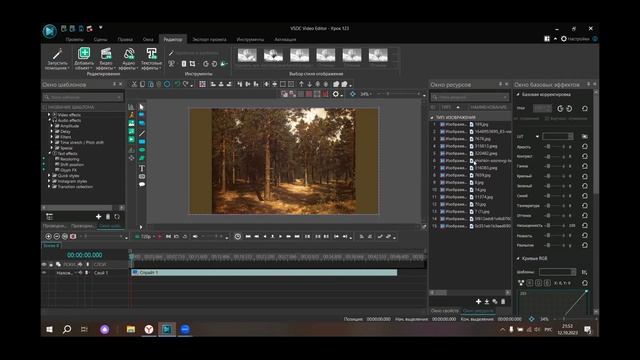
Task: Open the Активация ribbon tab
Action: pos(285,40)
